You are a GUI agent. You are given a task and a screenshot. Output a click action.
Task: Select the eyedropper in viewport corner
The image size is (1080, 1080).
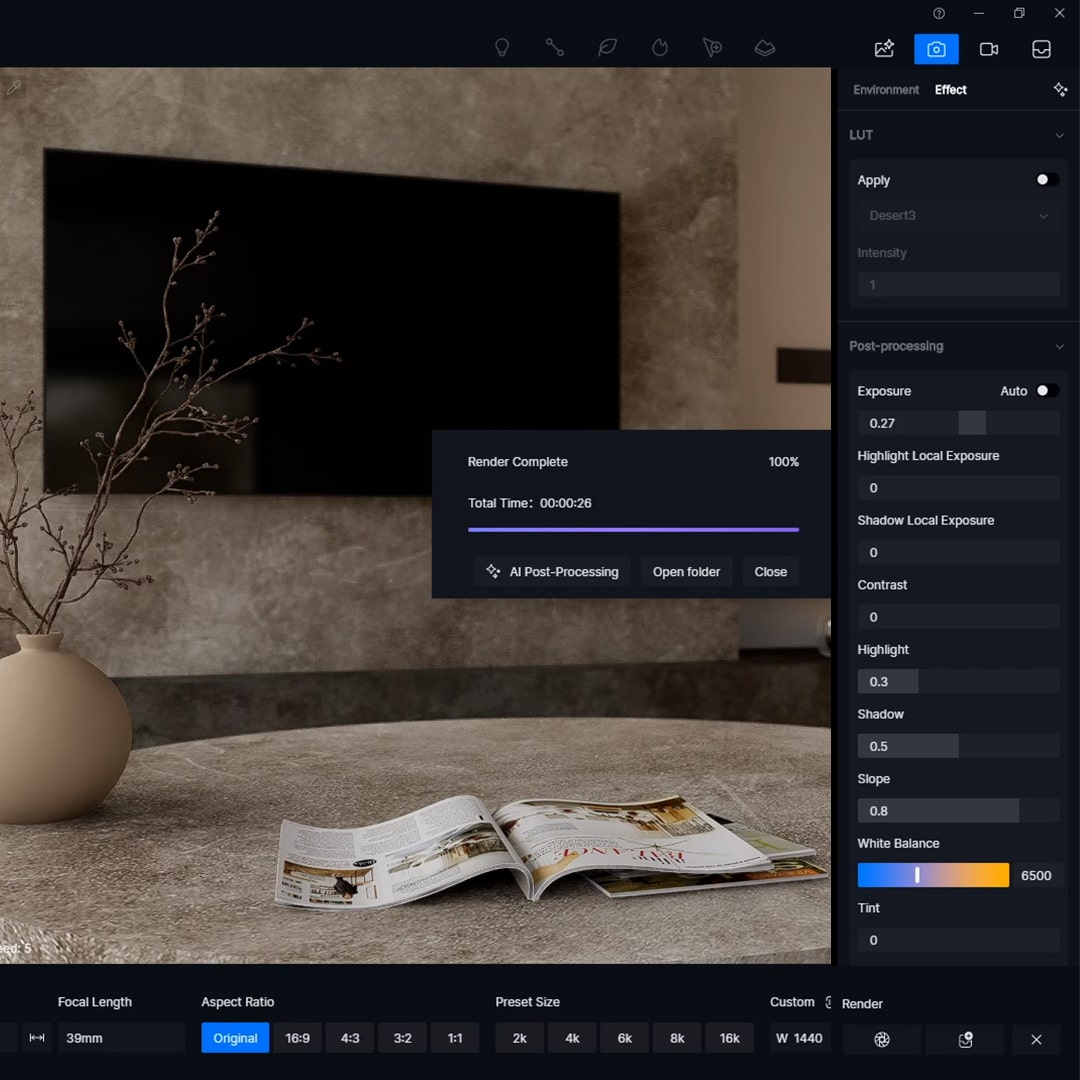click(x=14, y=88)
